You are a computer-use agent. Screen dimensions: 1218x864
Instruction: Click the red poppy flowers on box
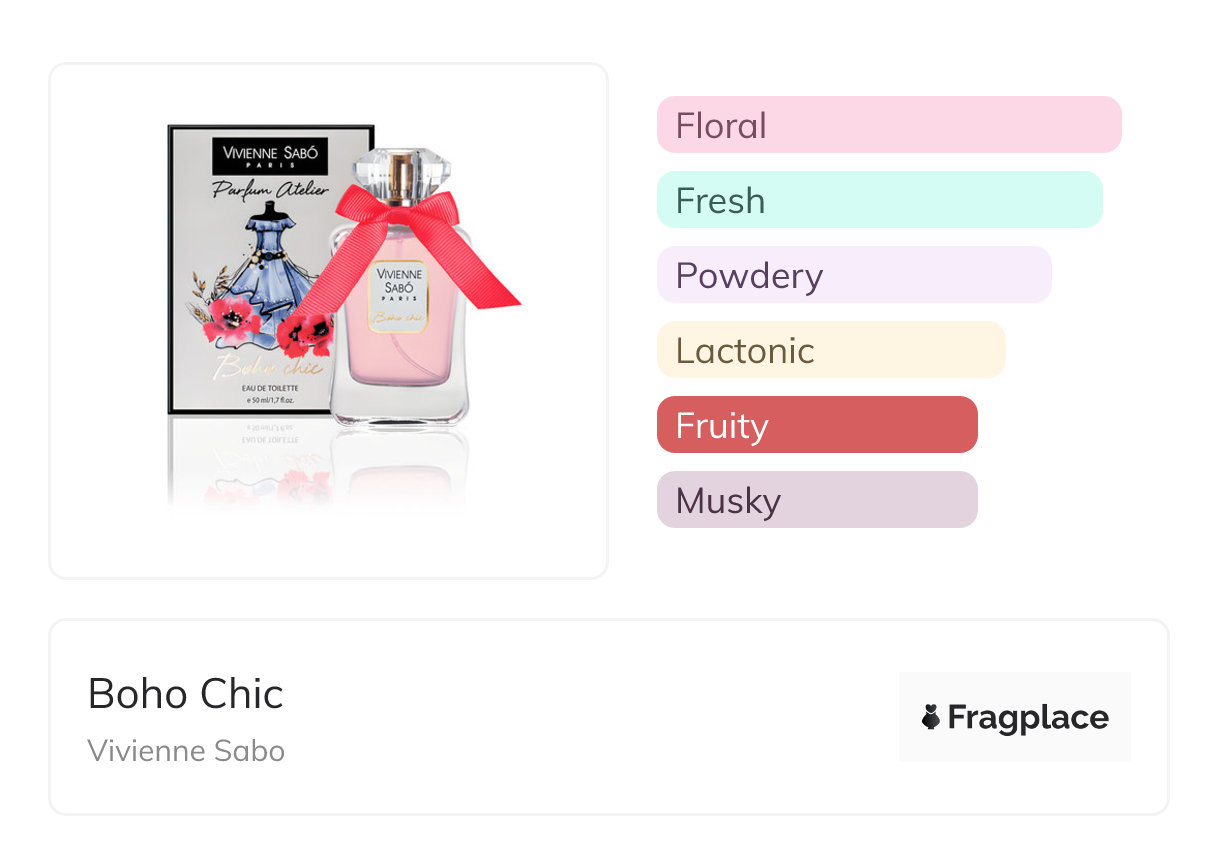[234, 315]
